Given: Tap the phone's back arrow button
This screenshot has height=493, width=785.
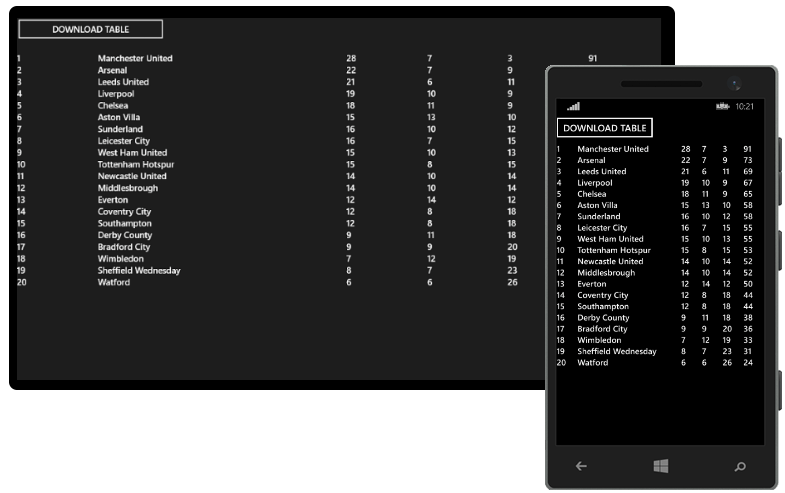Looking at the screenshot, I should (x=581, y=466).
